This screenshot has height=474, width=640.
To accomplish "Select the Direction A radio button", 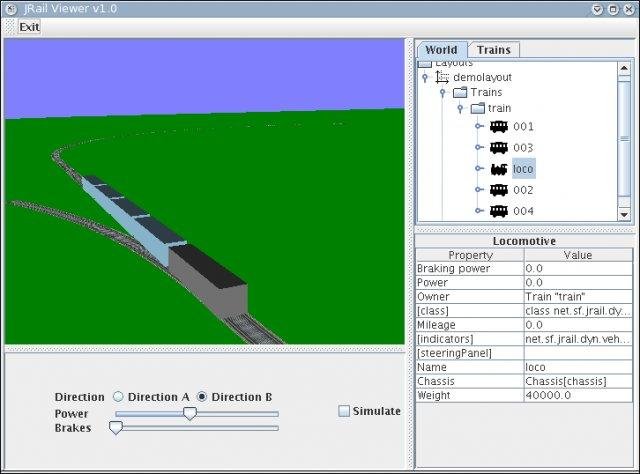I will coord(118,396).
